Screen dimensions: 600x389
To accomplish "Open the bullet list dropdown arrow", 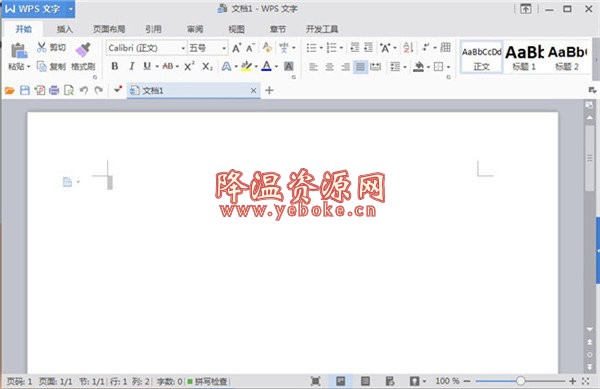I will click(321, 48).
